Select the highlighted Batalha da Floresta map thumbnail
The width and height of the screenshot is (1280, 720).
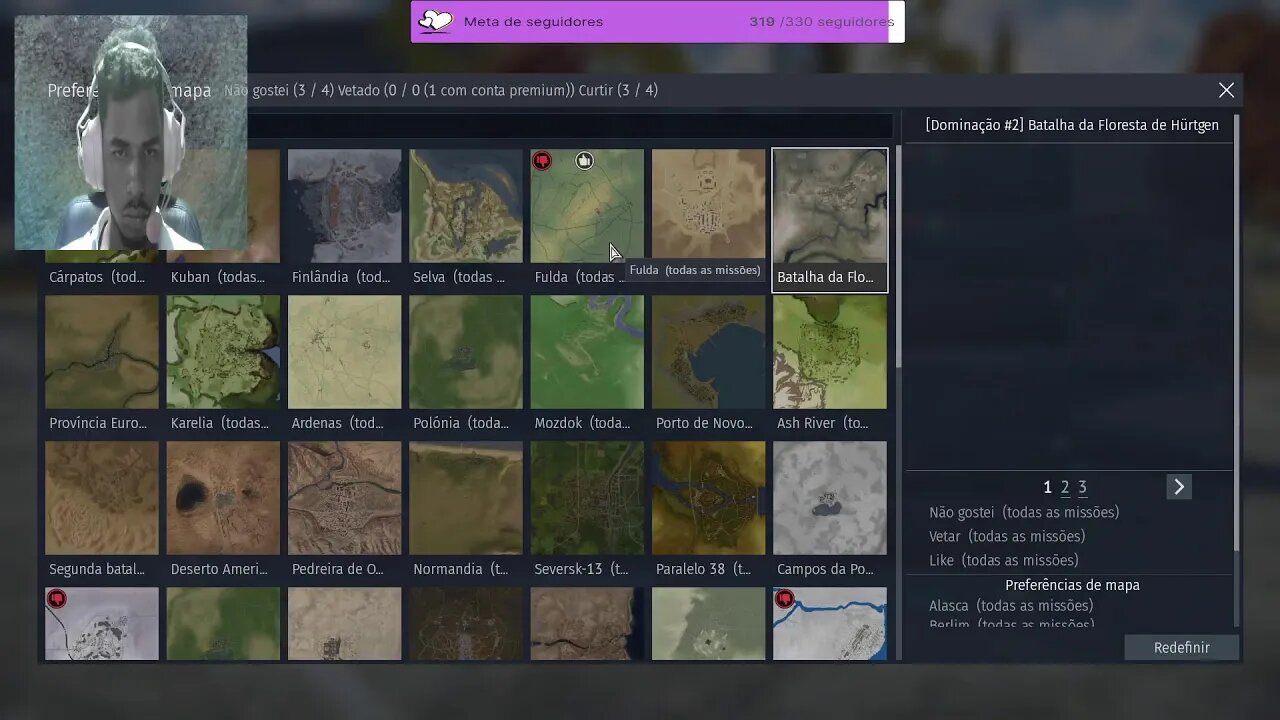tap(830, 206)
